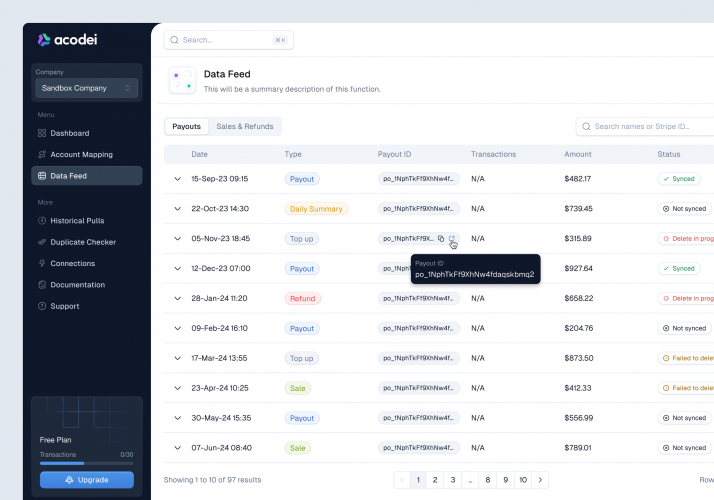Go to previous page arrow
This screenshot has height=500, width=714.
(402, 480)
